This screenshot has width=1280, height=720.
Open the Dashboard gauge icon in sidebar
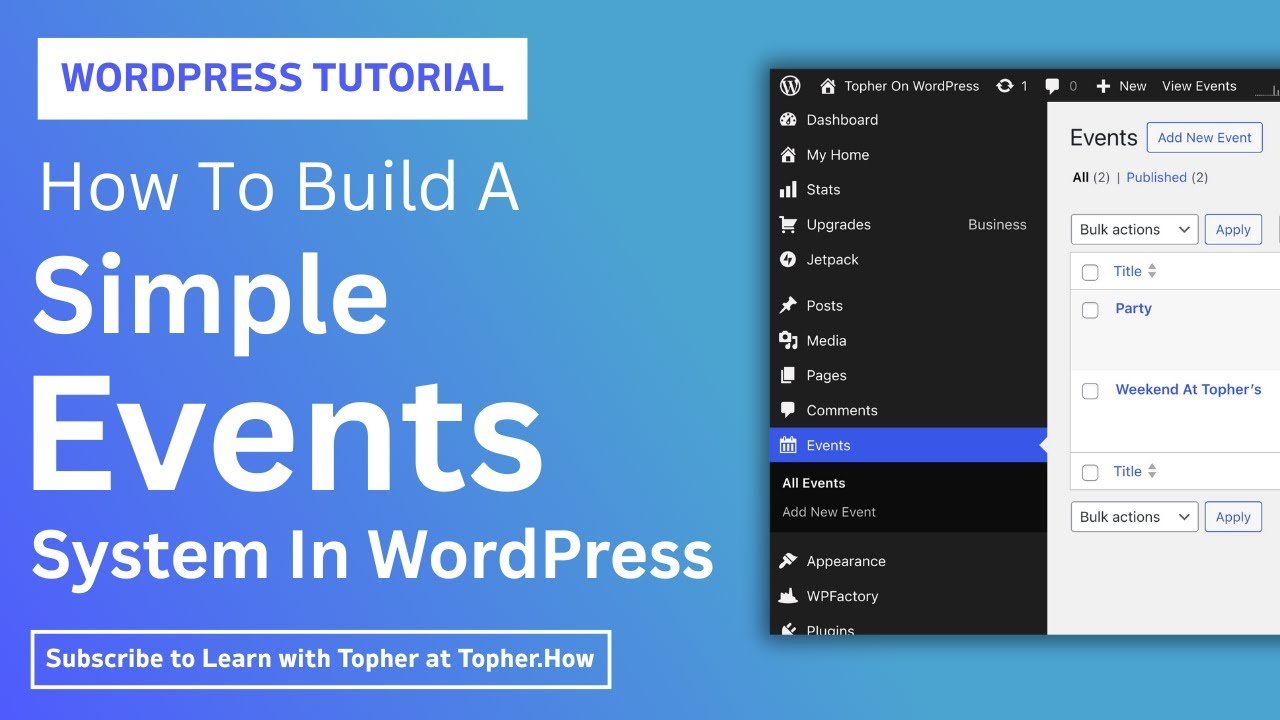[788, 120]
